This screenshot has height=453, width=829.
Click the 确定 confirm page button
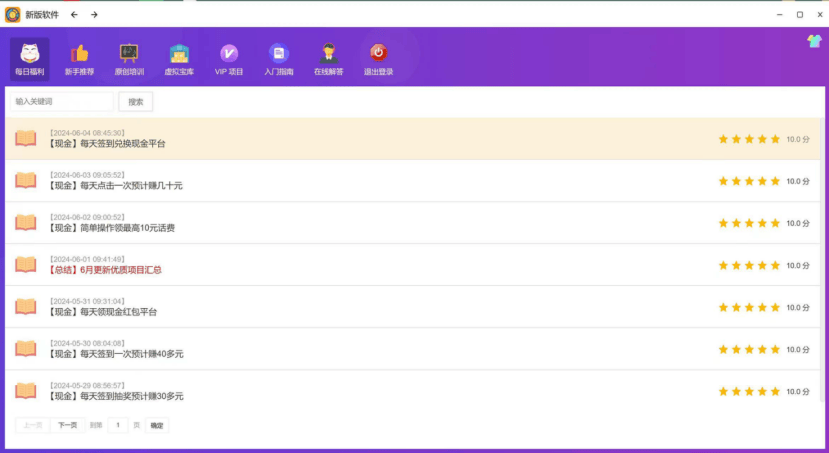[157, 426]
